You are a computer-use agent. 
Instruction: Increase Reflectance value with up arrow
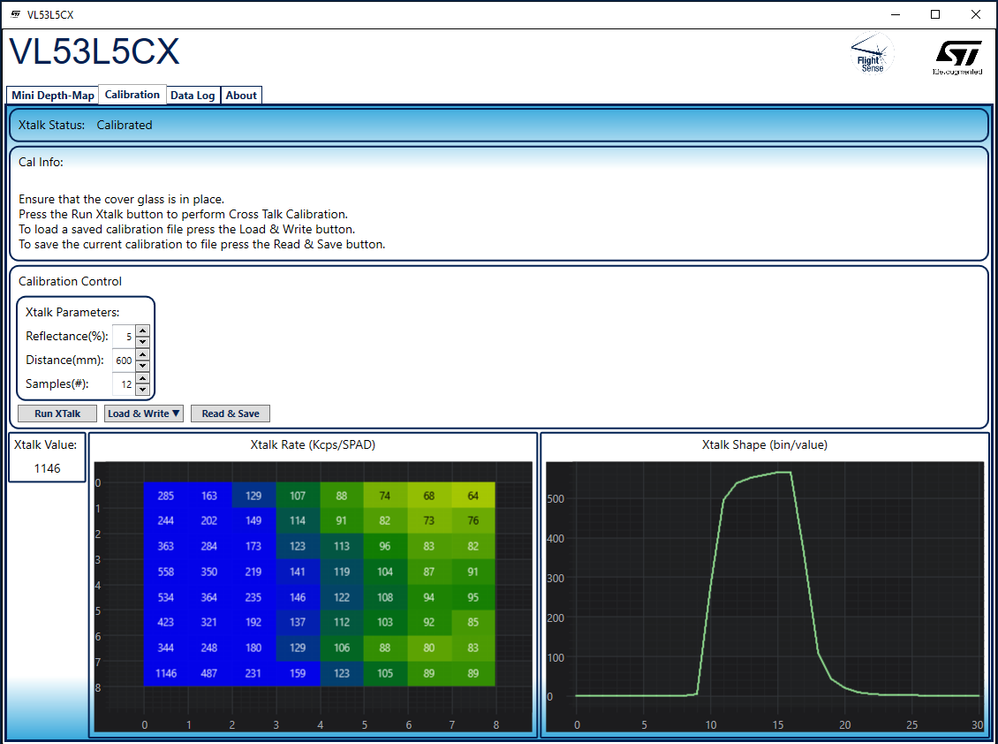[x=143, y=330]
